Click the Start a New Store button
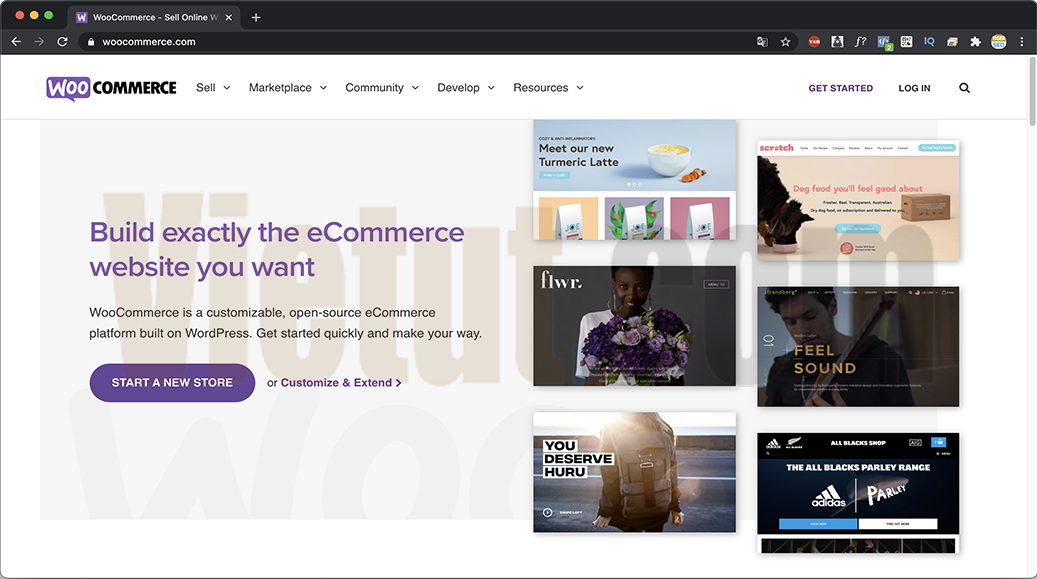The height and width of the screenshot is (579, 1037). pos(172,383)
